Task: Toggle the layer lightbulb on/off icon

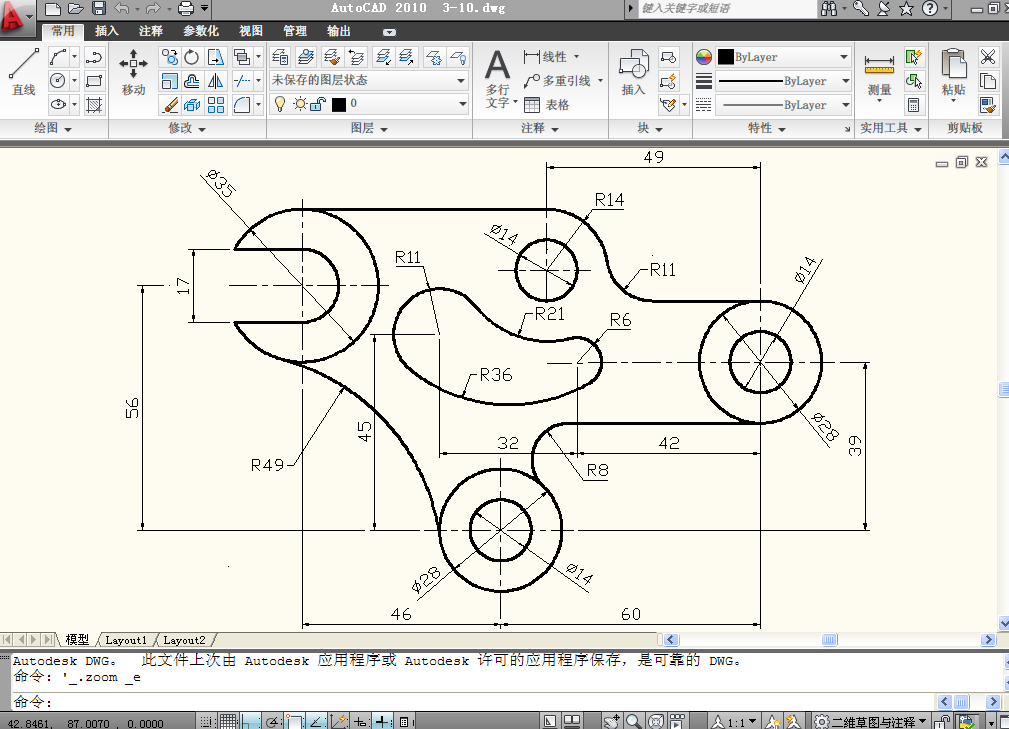Action: pos(281,104)
